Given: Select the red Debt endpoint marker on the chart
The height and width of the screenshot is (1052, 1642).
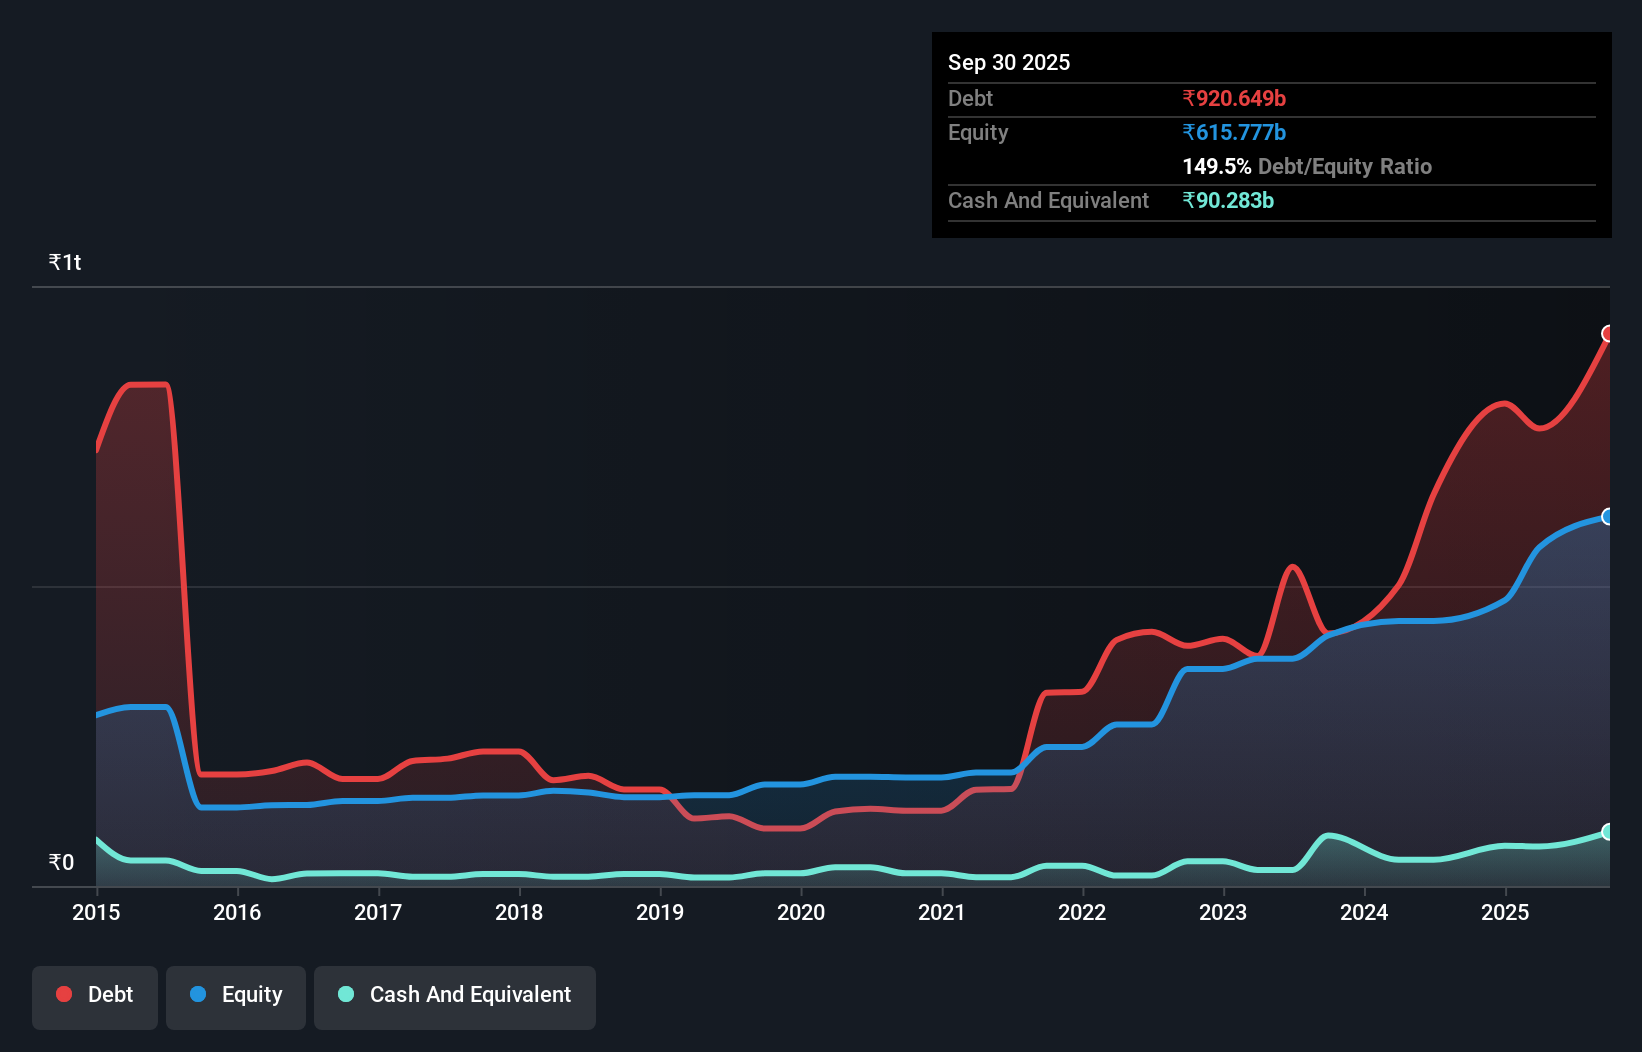Looking at the screenshot, I should pyautogui.click(x=1607, y=334).
